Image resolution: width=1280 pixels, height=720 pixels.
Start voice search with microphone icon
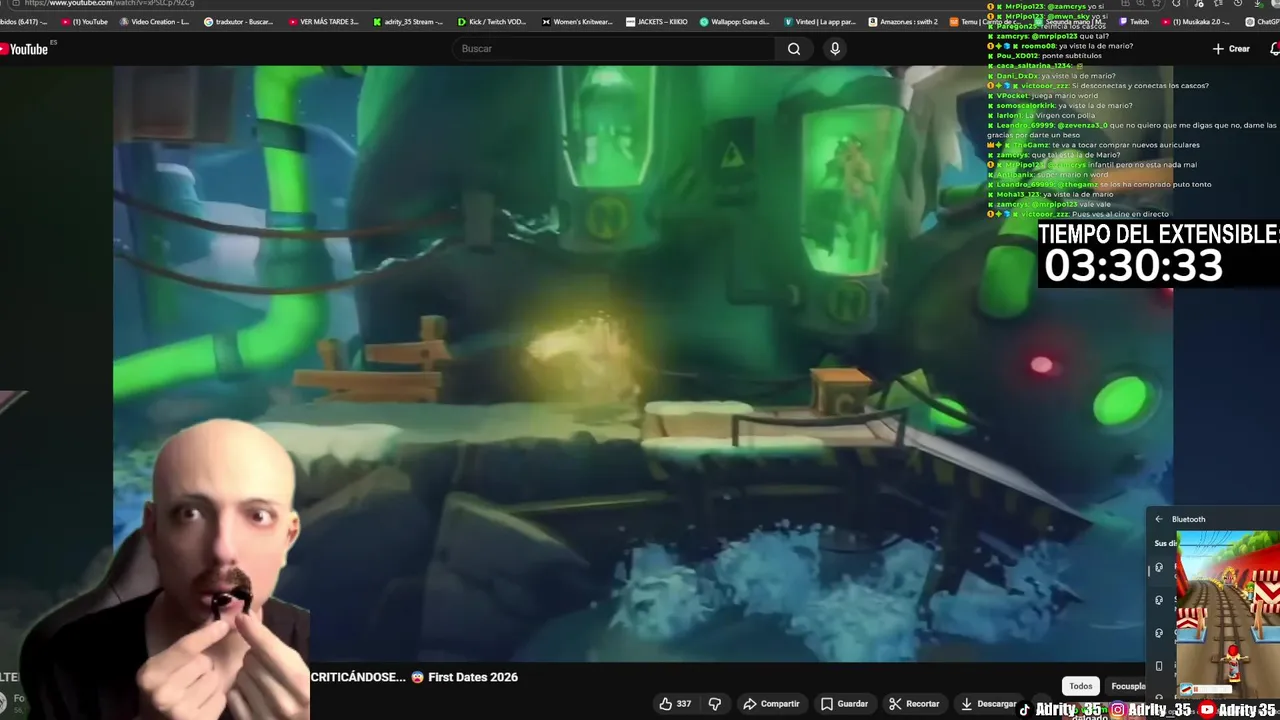pyautogui.click(x=835, y=49)
